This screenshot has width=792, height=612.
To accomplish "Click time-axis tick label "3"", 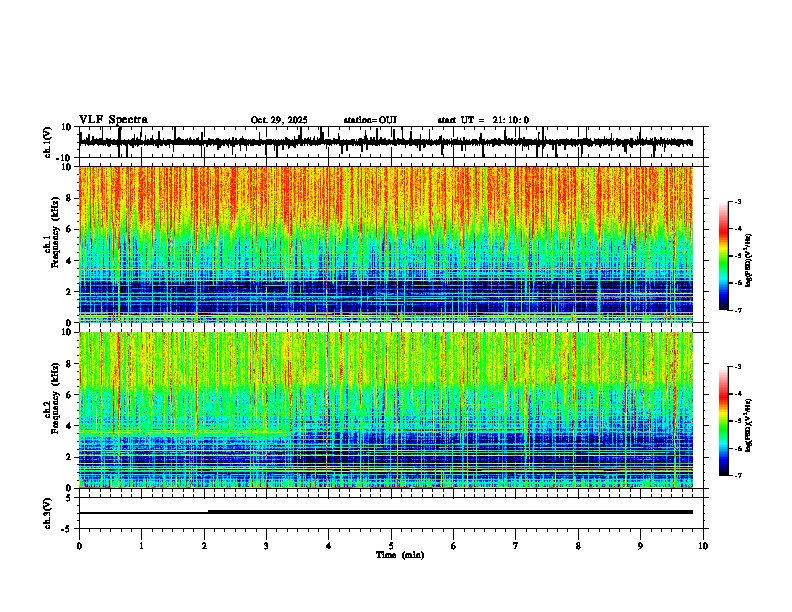I will click(x=266, y=546).
